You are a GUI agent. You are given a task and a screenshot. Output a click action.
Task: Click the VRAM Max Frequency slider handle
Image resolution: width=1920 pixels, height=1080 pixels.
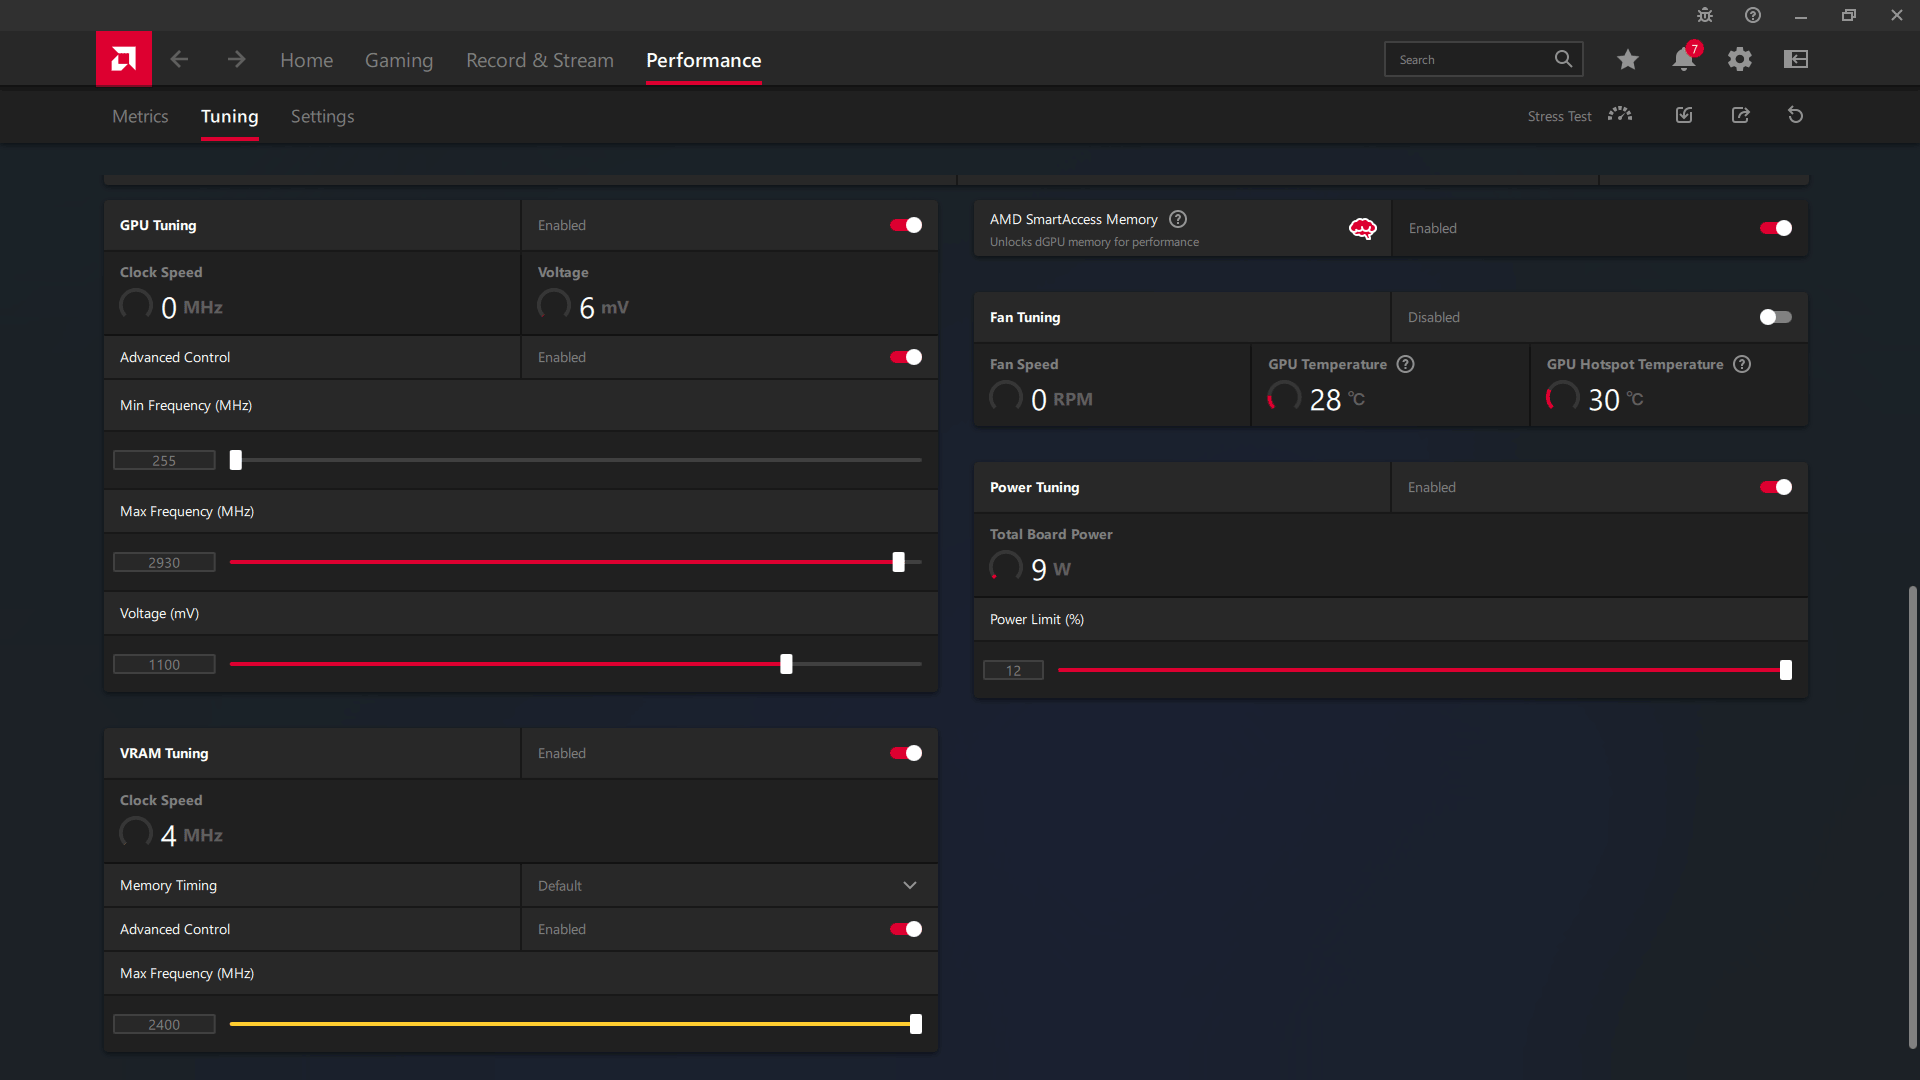(916, 1024)
